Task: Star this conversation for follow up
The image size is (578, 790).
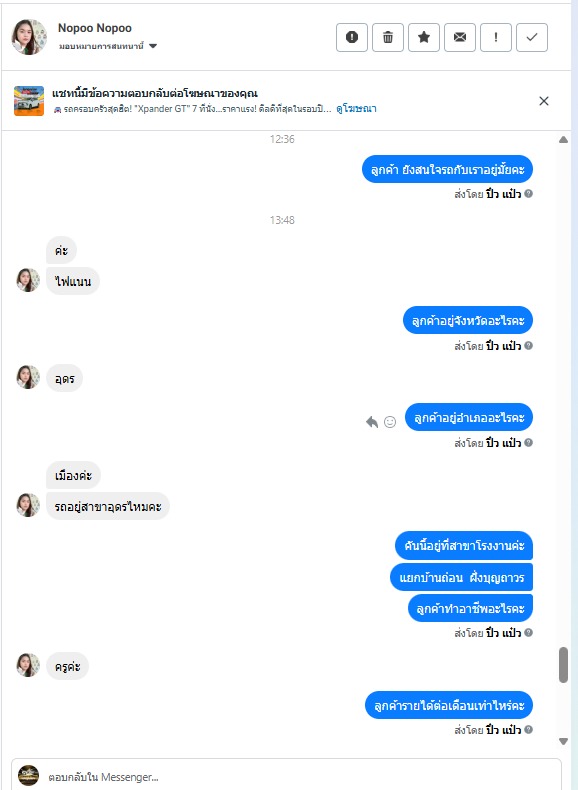Action: [x=424, y=37]
